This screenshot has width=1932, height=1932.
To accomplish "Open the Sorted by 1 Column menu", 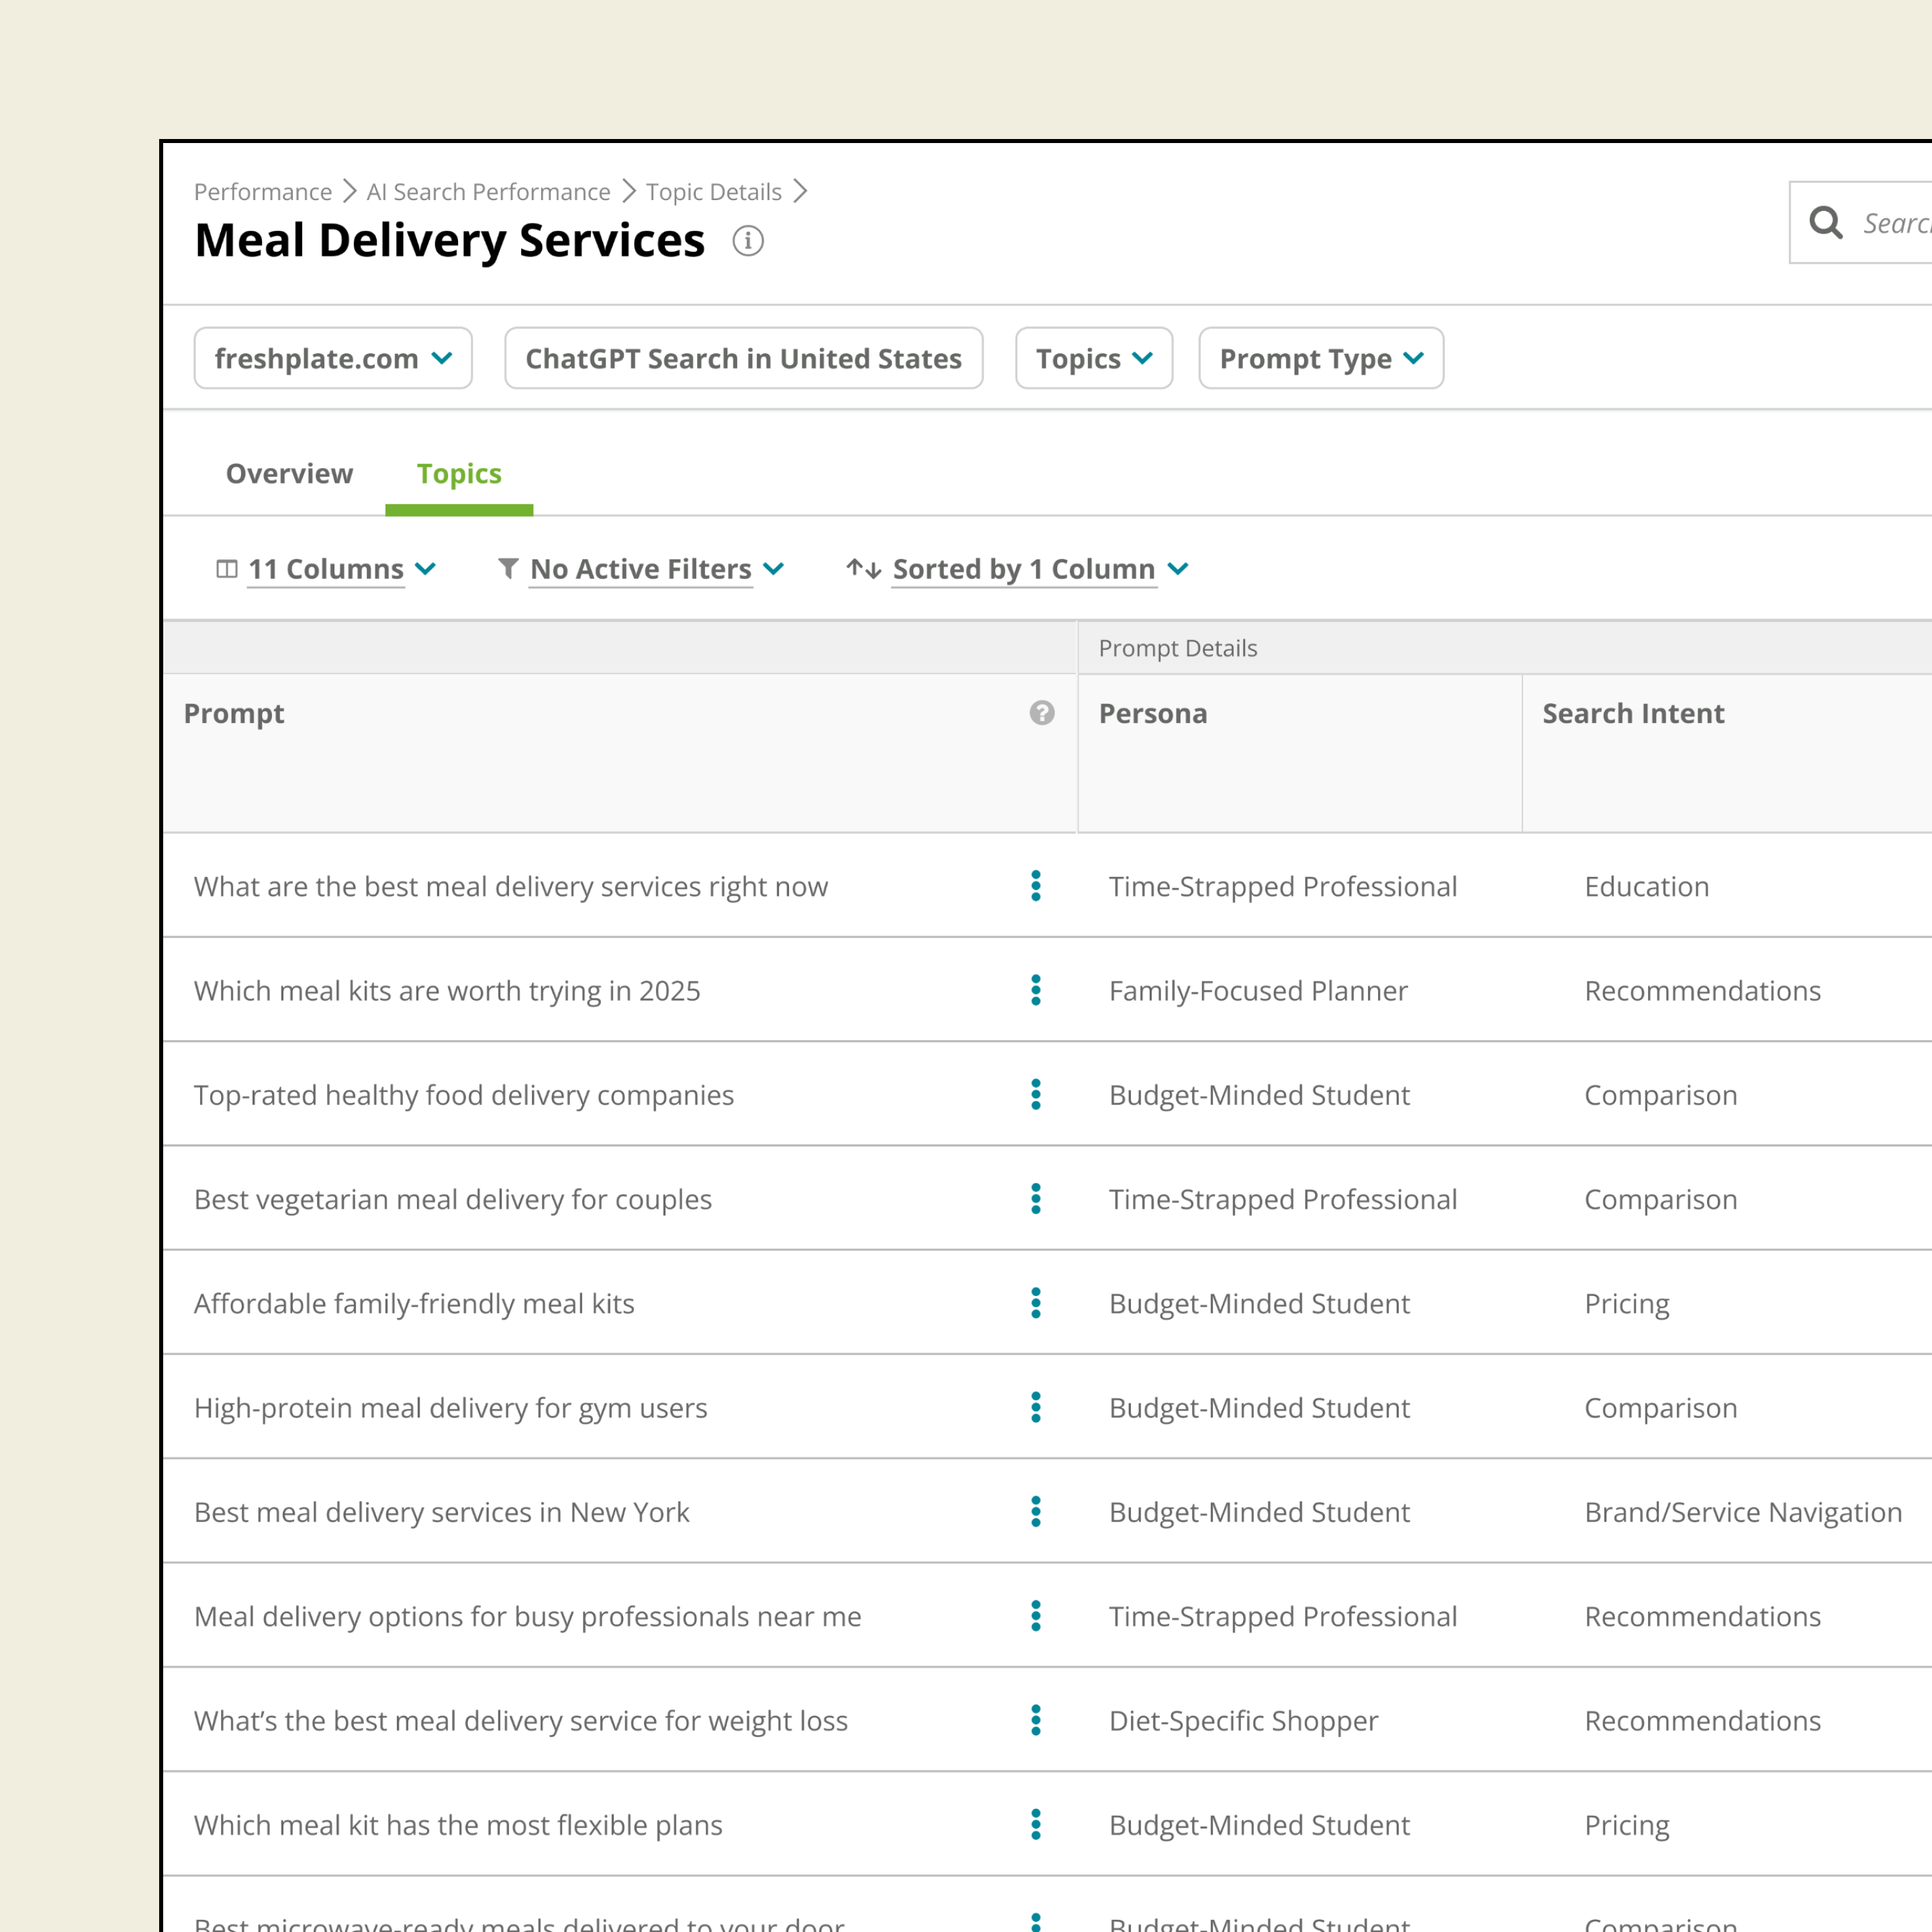I will coord(1023,569).
